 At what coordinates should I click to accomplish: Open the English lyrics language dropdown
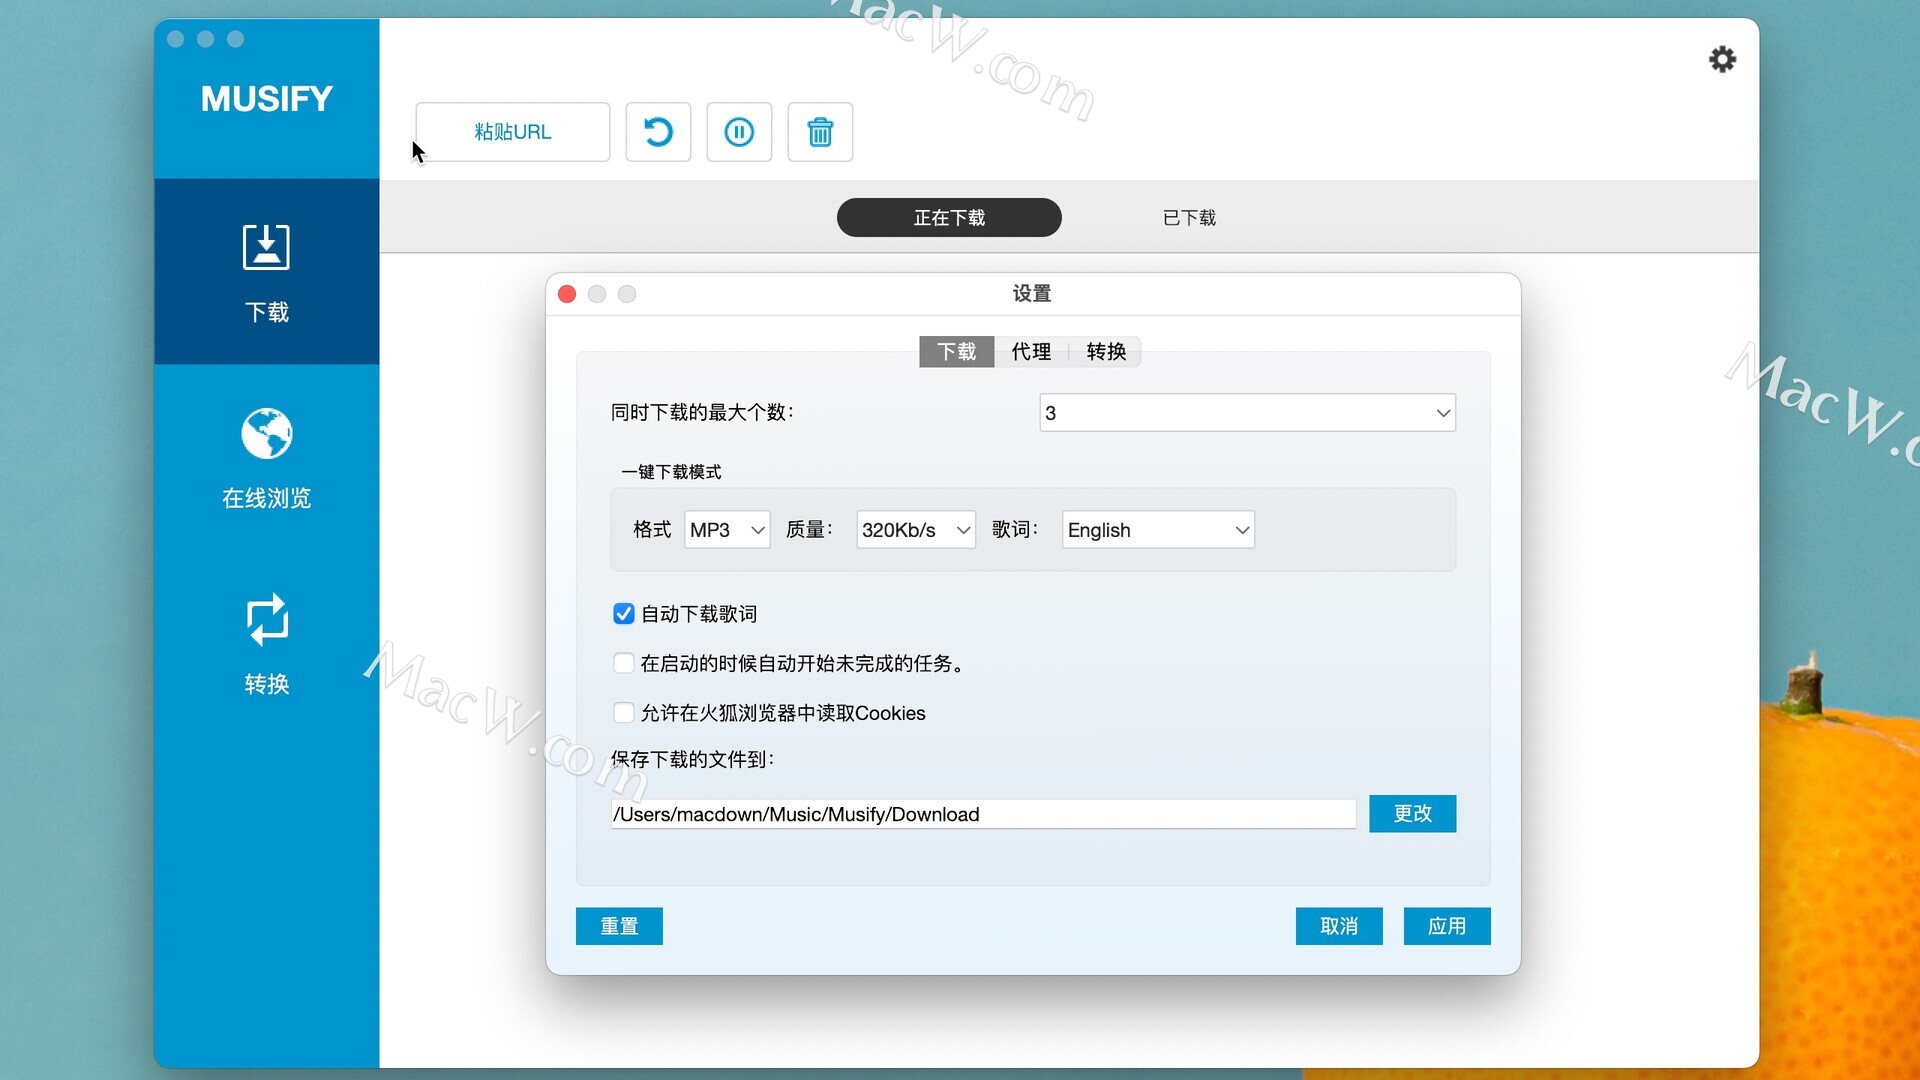1158,529
